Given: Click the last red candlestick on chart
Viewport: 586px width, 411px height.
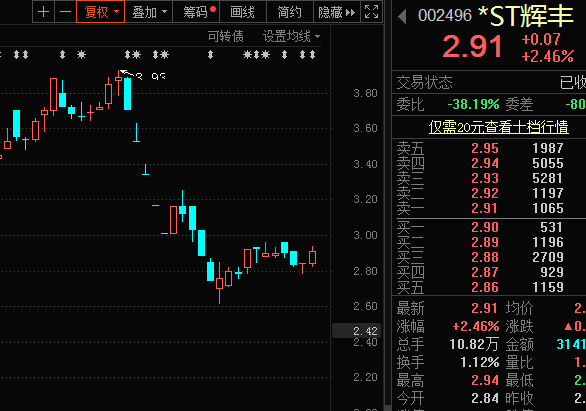Looking at the screenshot, I should pos(312,257).
